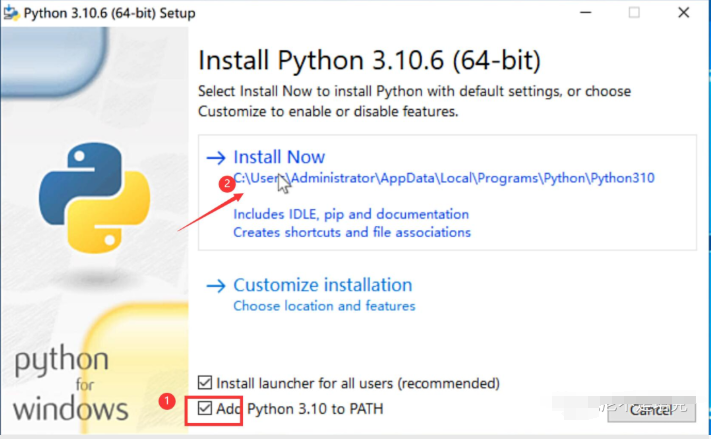Click the arrow icon beside Customize installation

pyautogui.click(x=216, y=286)
